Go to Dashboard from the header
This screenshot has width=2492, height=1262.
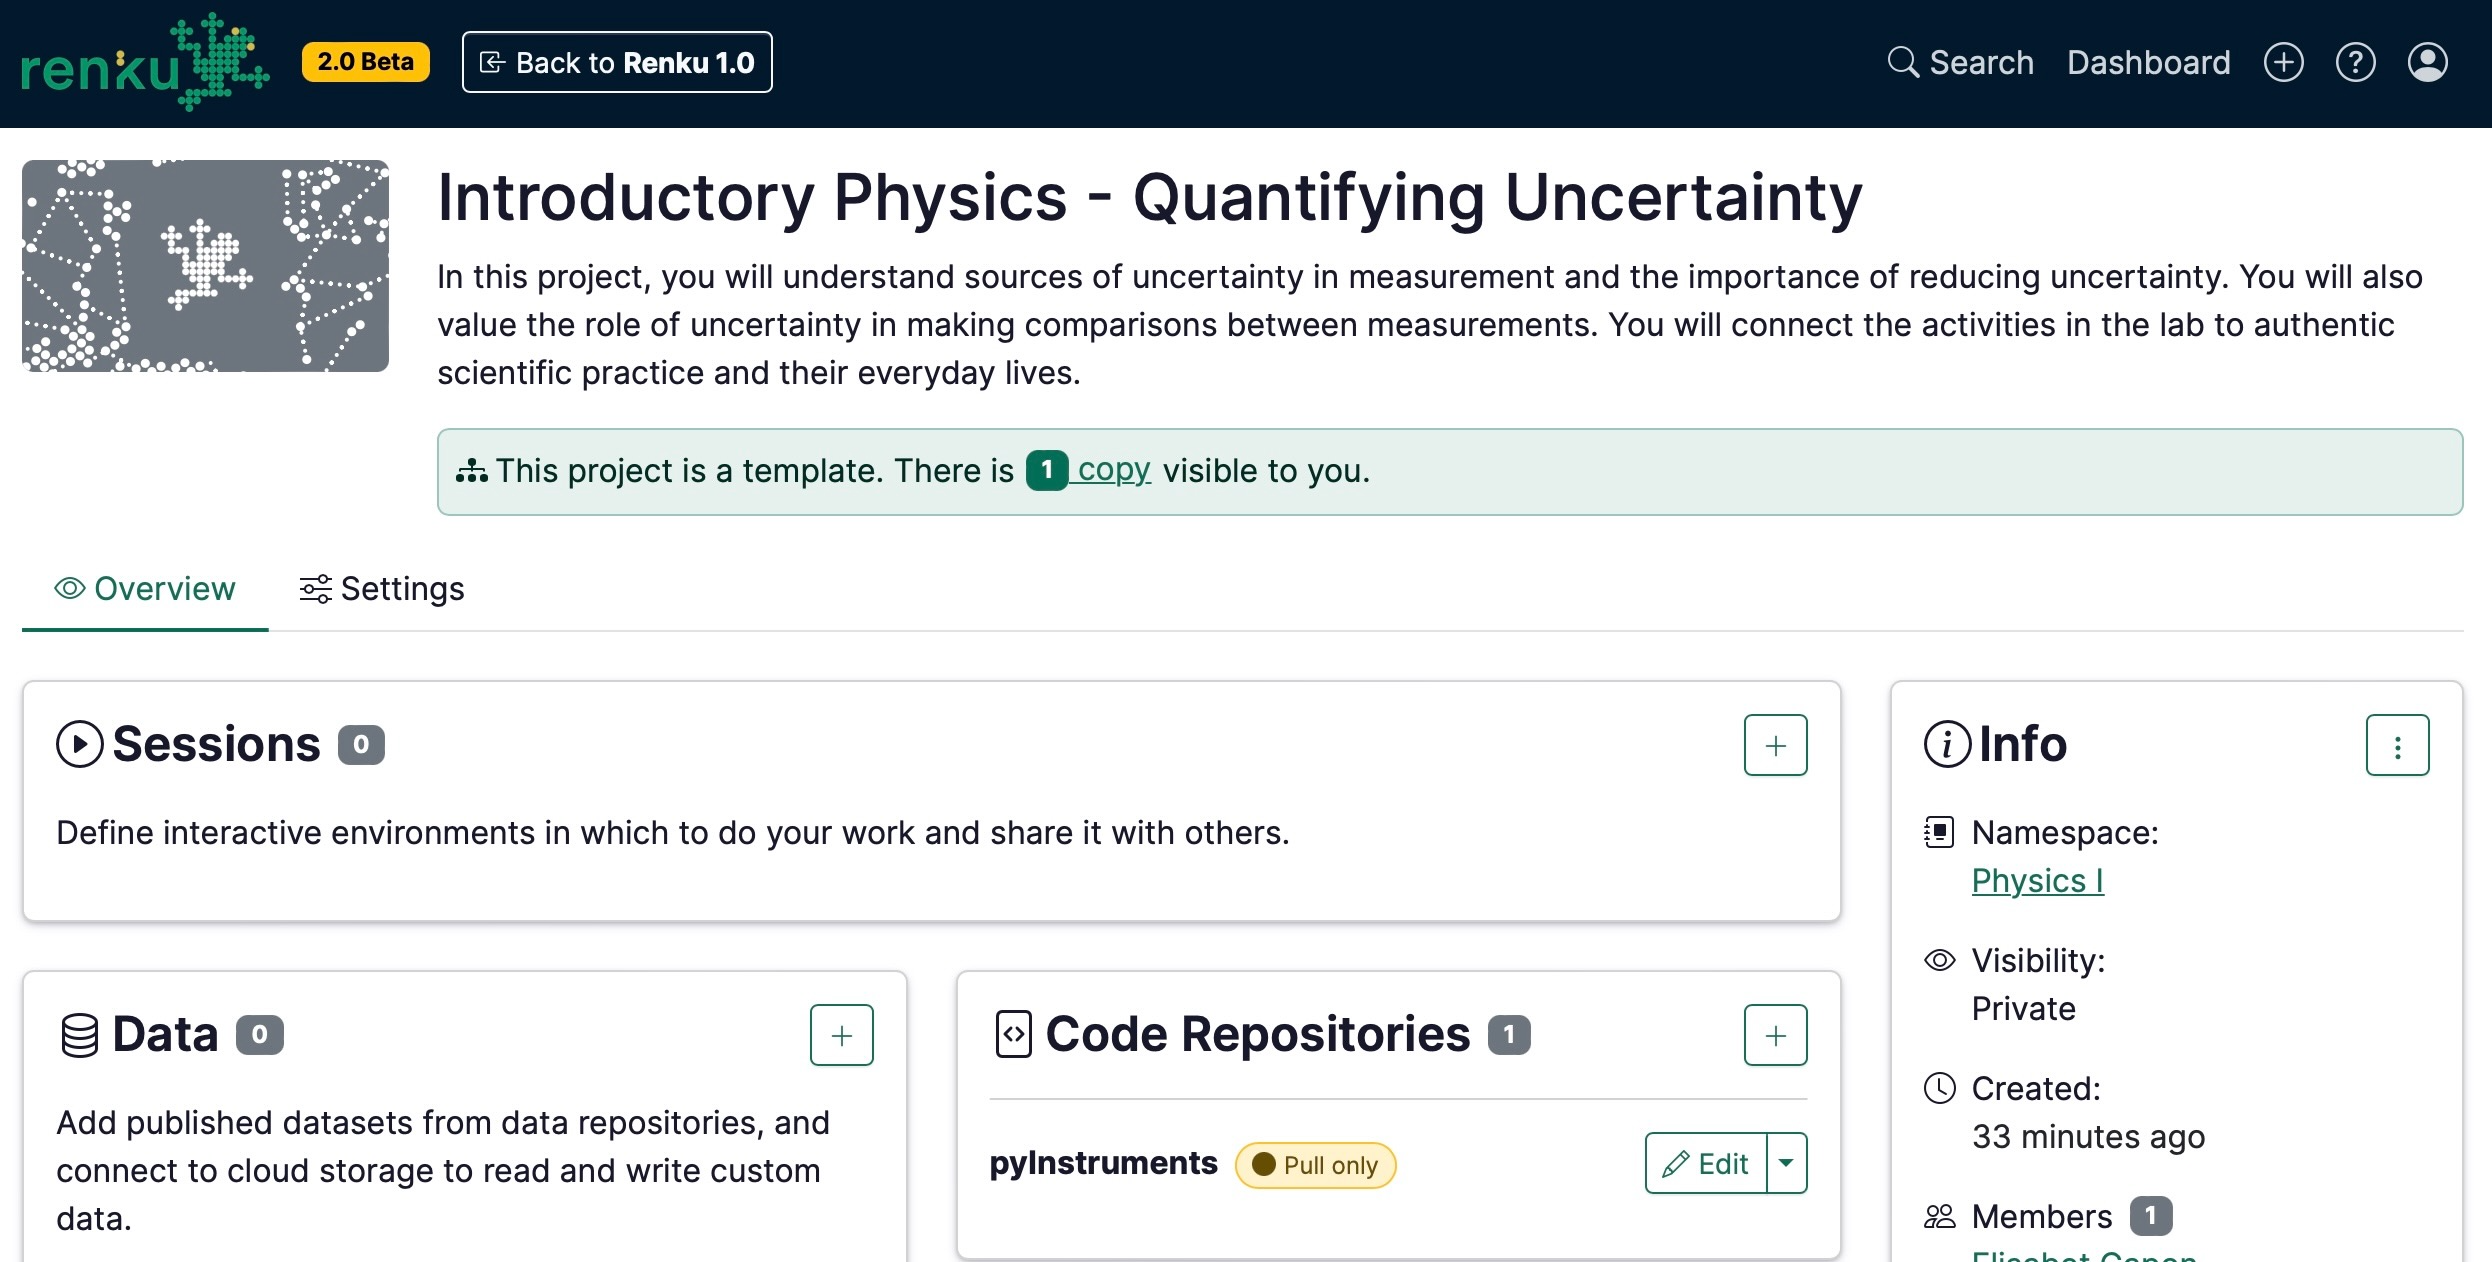coord(2149,62)
